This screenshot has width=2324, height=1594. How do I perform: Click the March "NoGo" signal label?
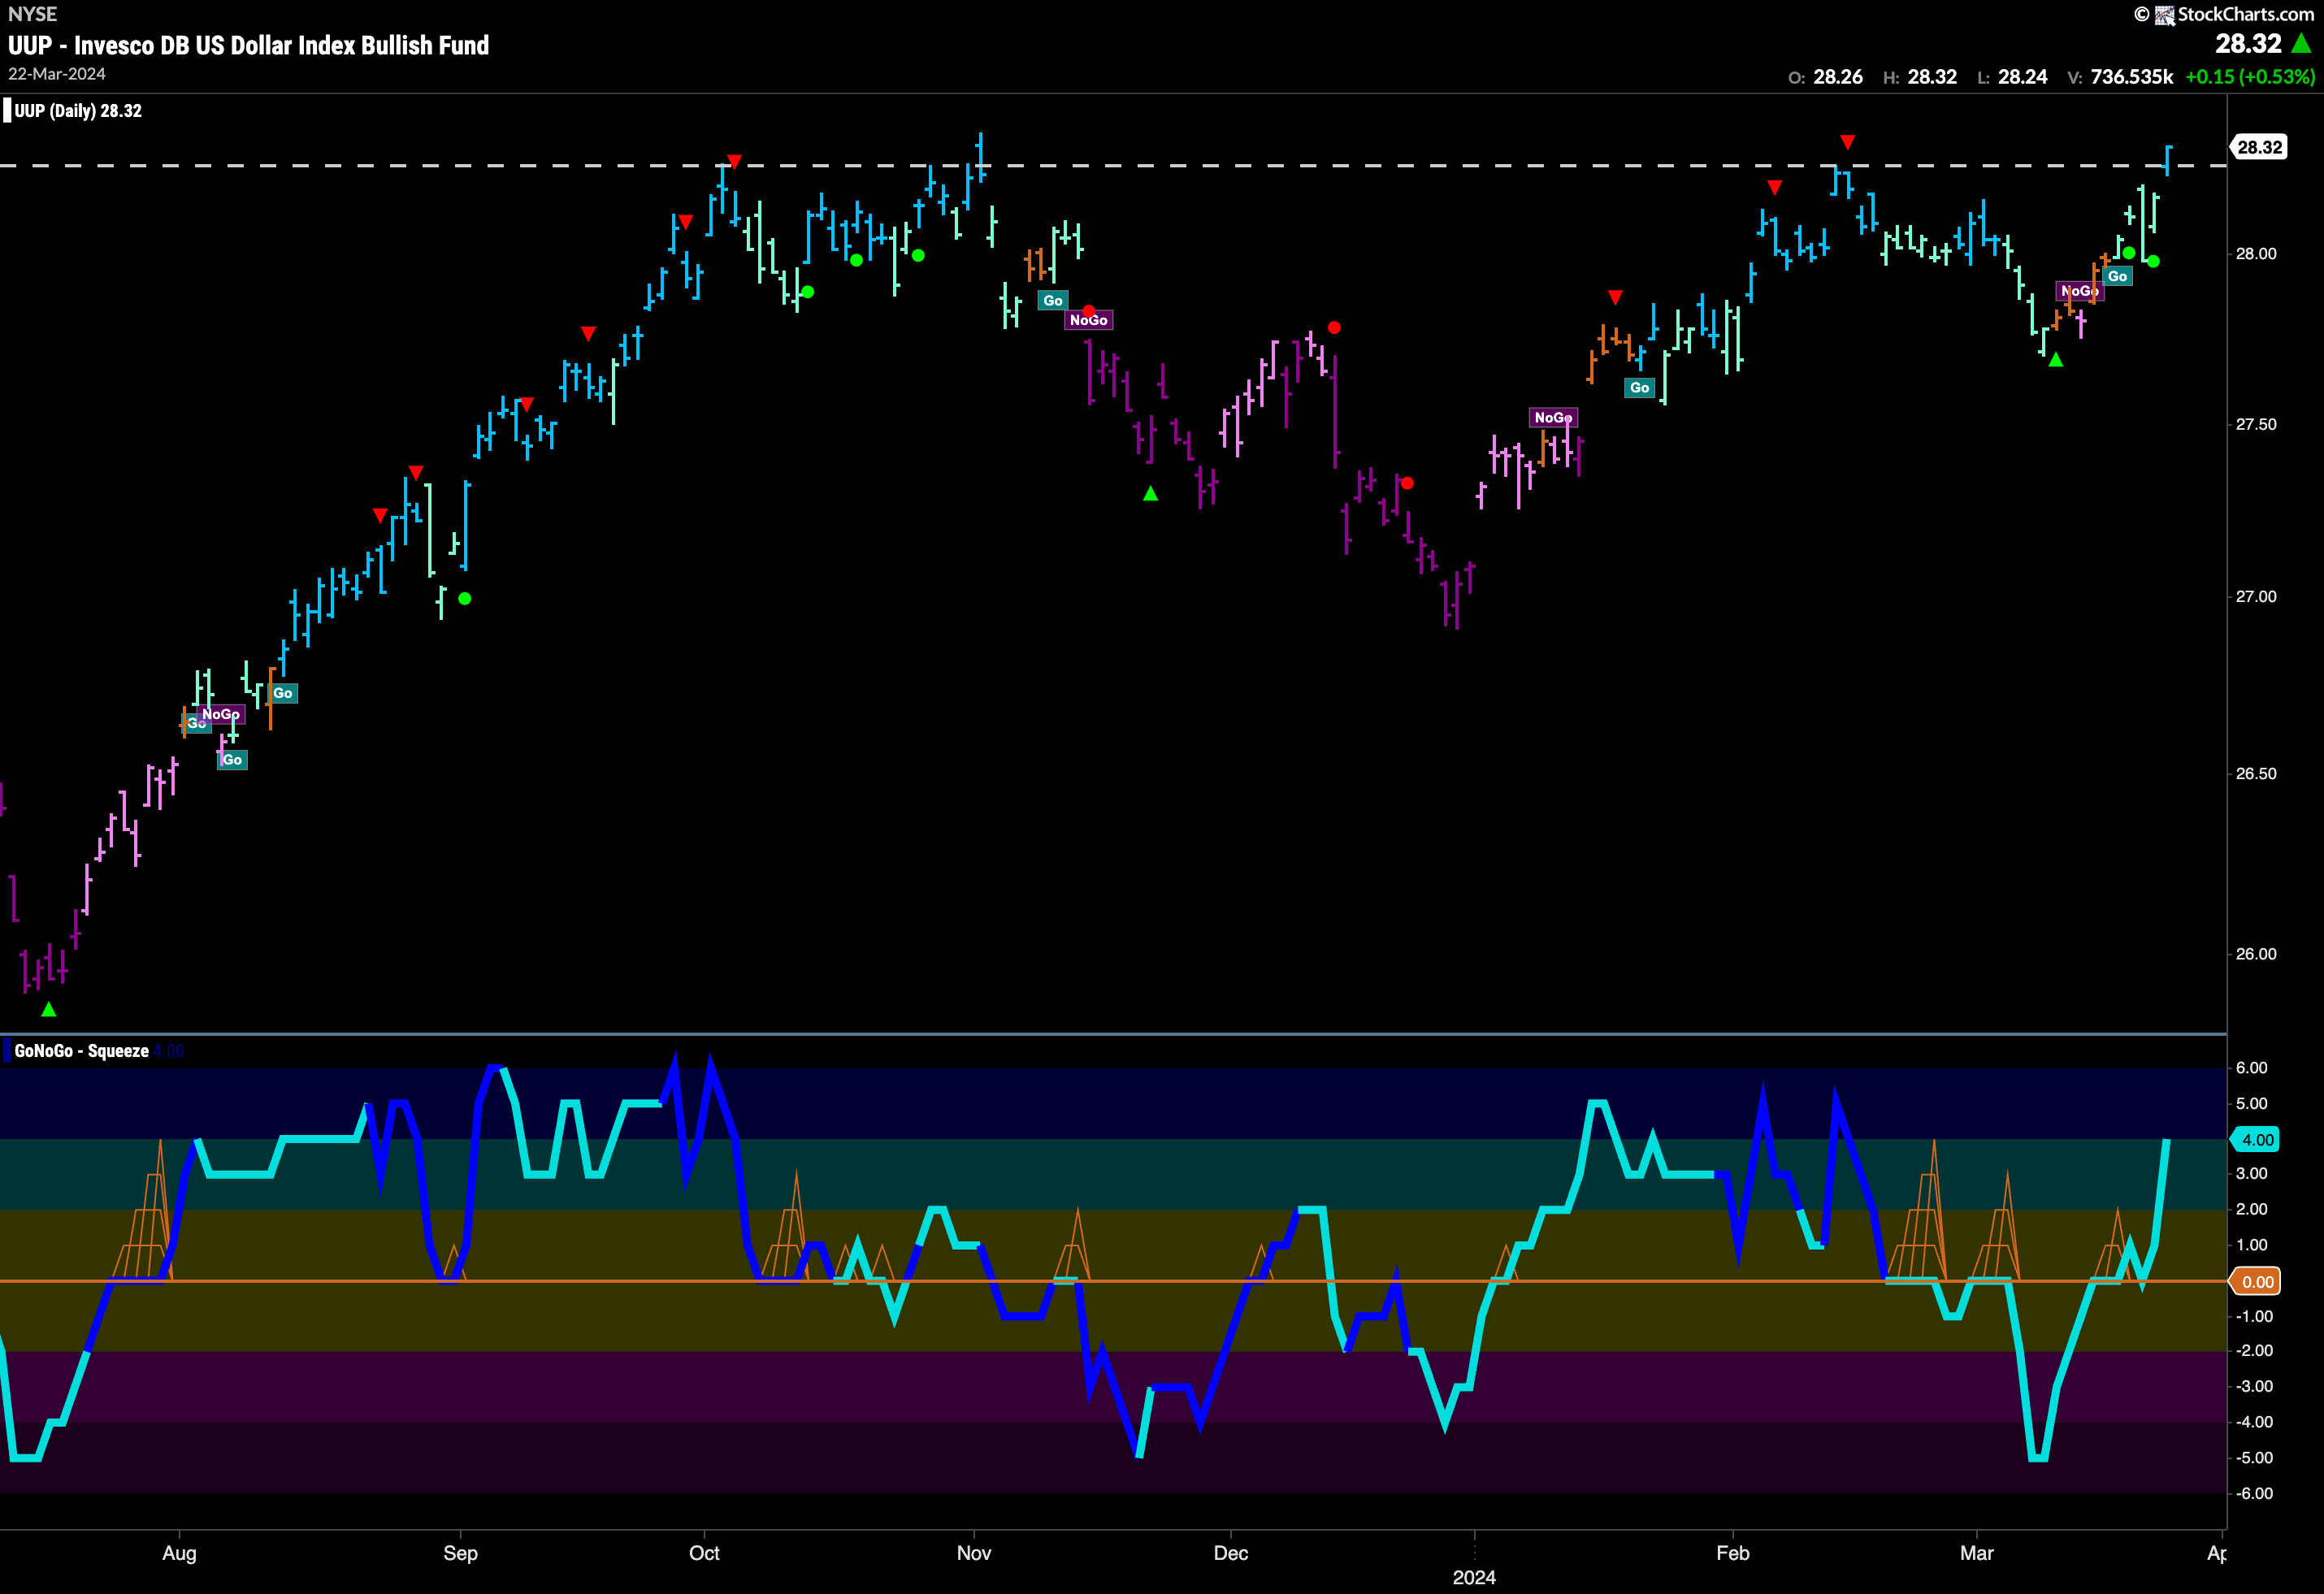click(2079, 291)
